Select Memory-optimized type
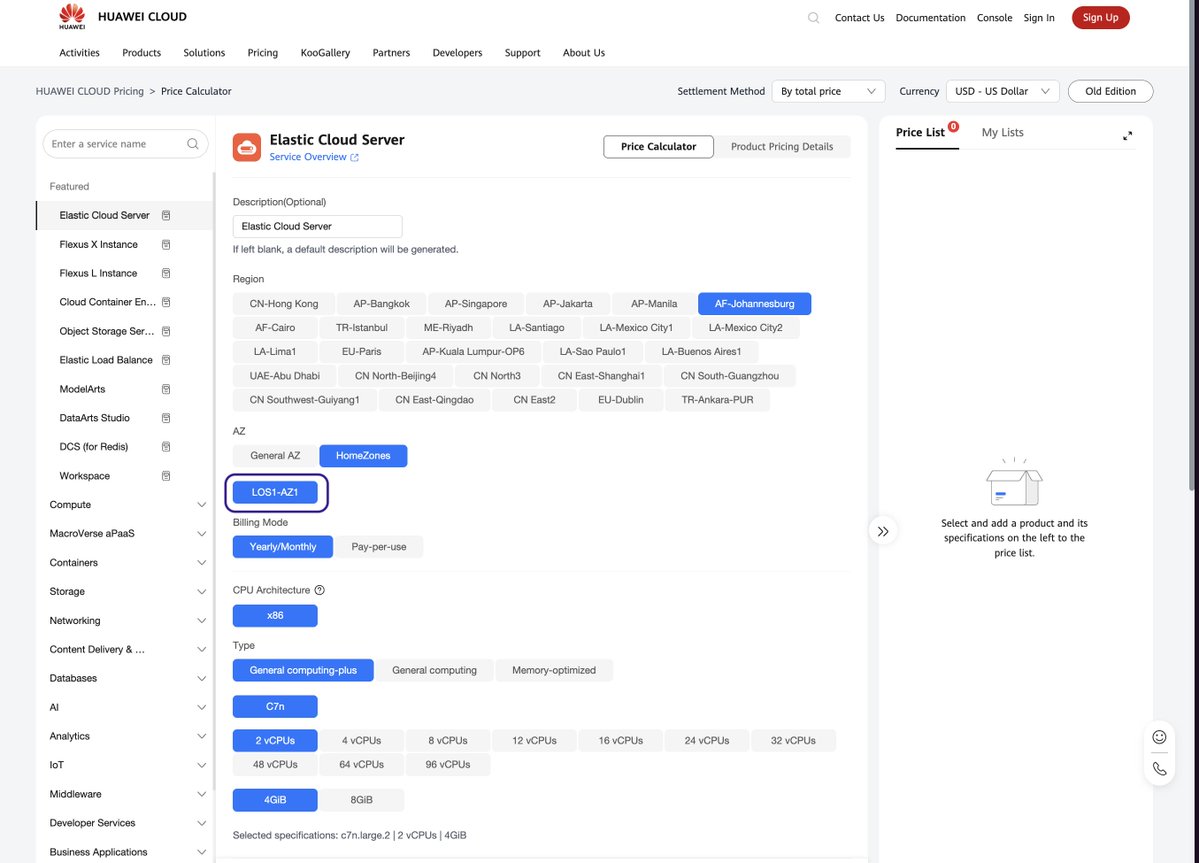This screenshot has height=863, width=1199. [554, 670]
